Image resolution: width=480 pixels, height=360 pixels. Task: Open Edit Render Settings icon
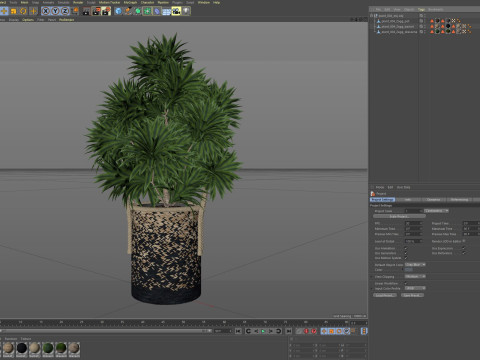pos(106,11)
